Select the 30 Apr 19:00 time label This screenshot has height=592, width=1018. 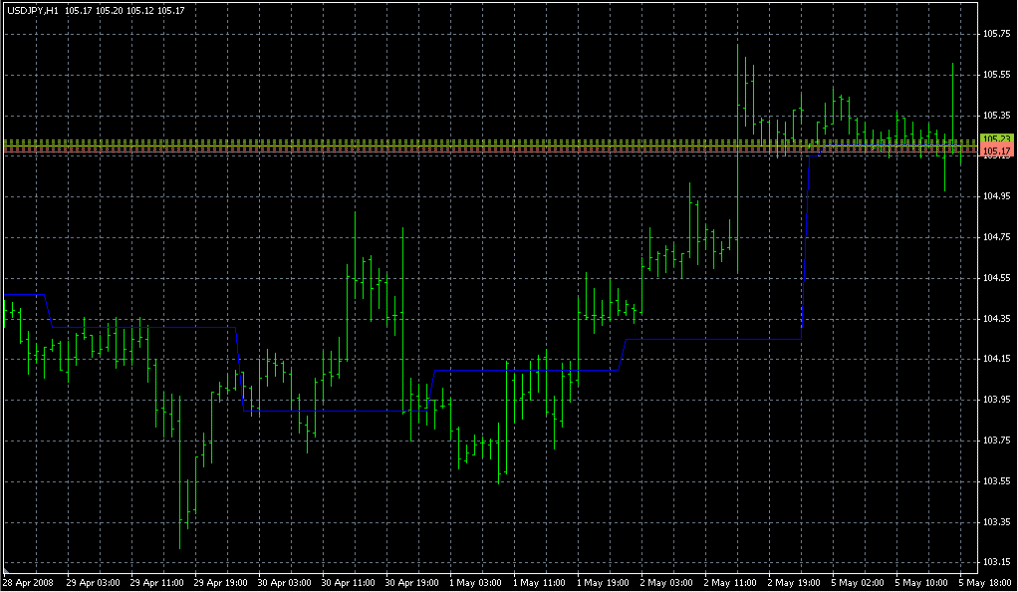point(410,582)
